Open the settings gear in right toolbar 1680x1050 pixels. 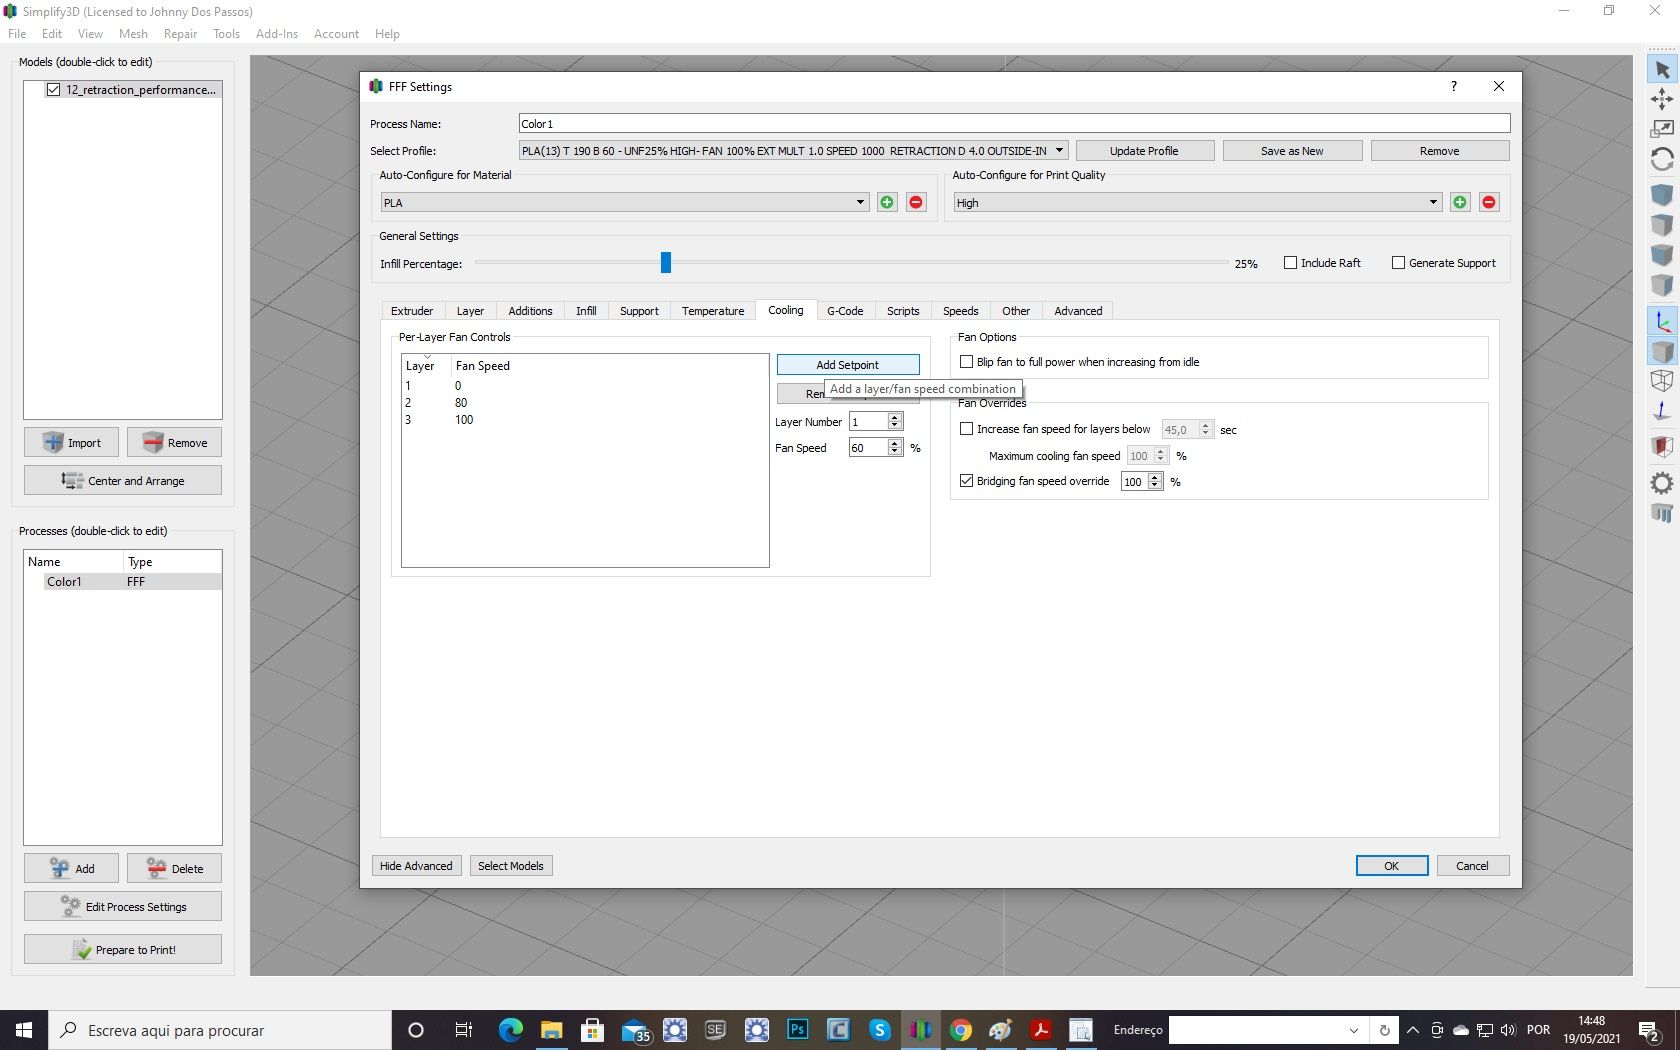[x=1662, y=483]
